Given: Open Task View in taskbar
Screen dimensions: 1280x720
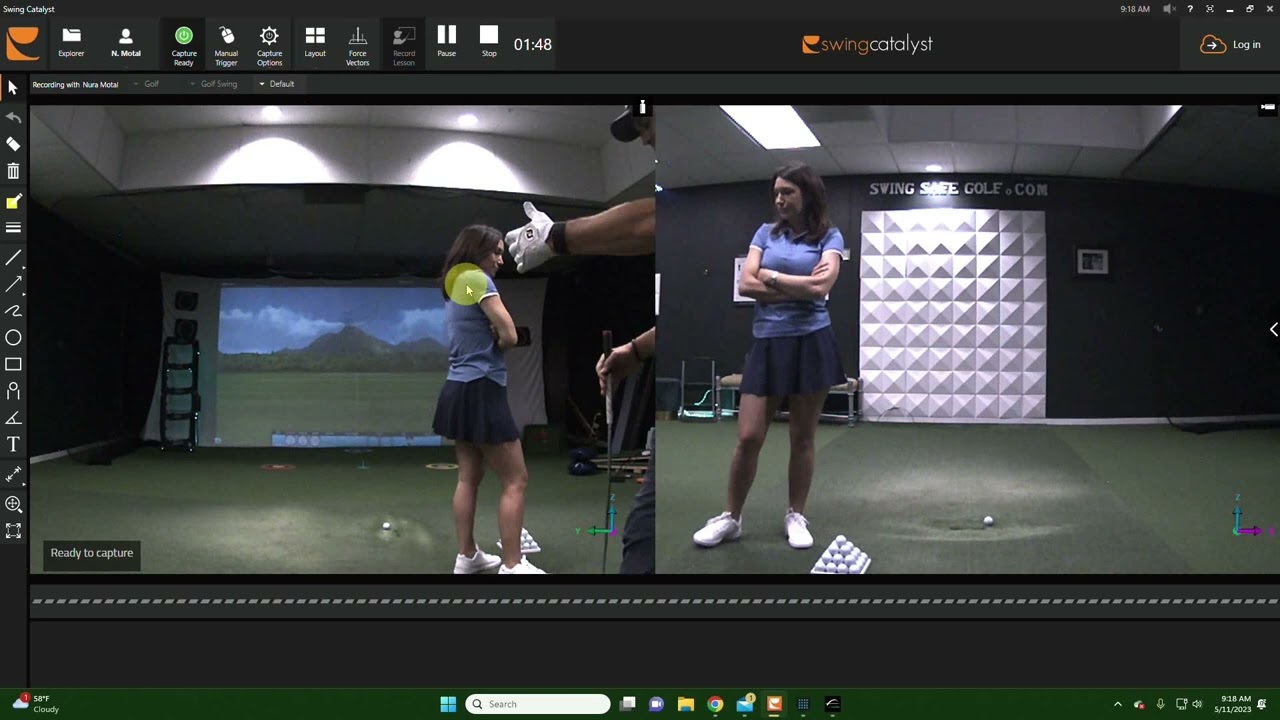Looking at the screenshot, I should tap(627, 704).
